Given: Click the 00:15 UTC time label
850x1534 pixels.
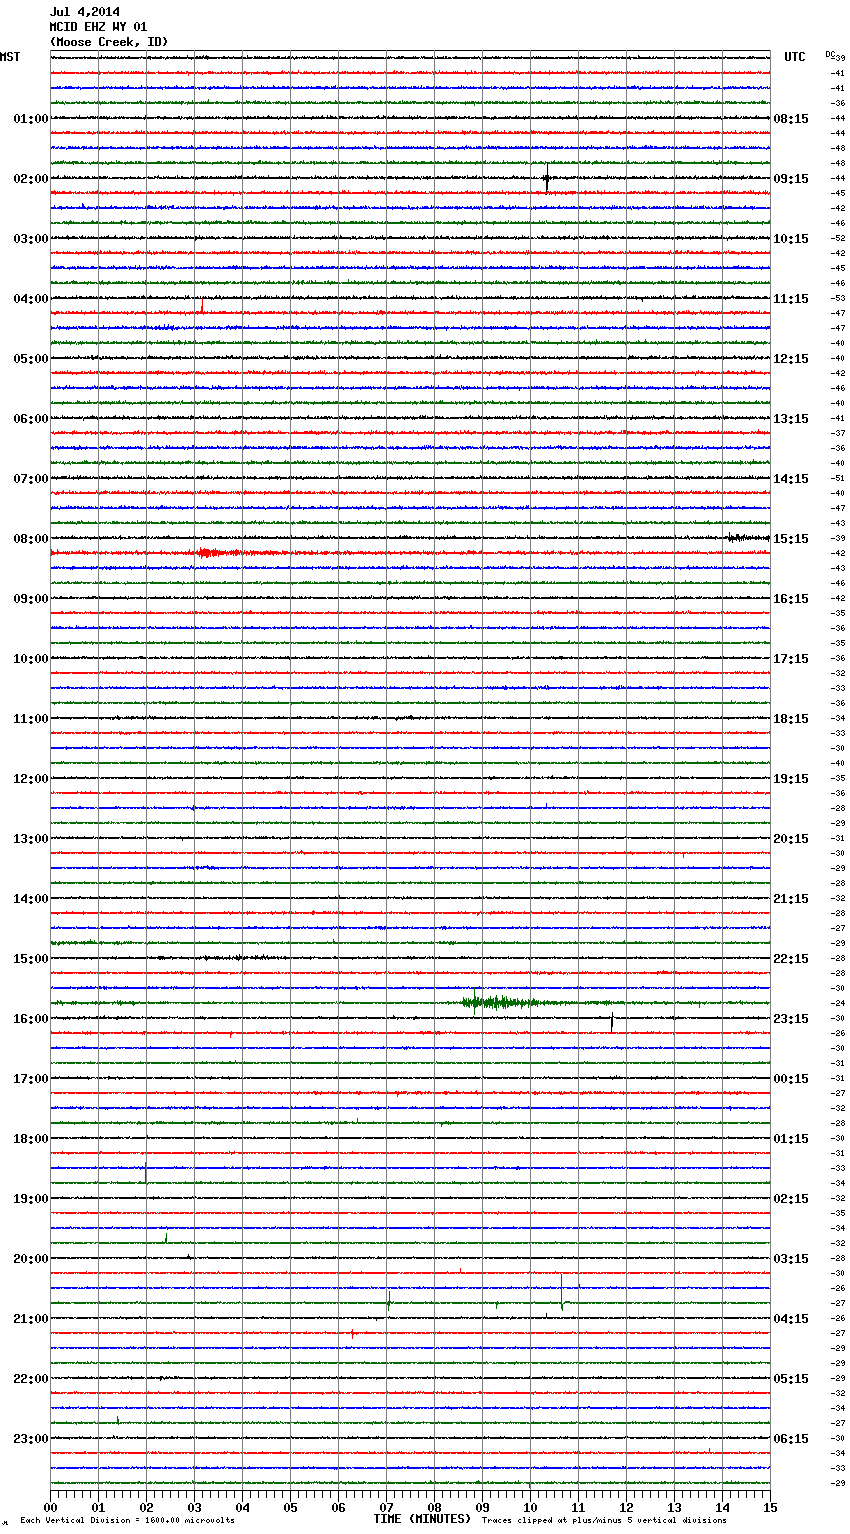Looking at the screenshot, I should 791,1079.
